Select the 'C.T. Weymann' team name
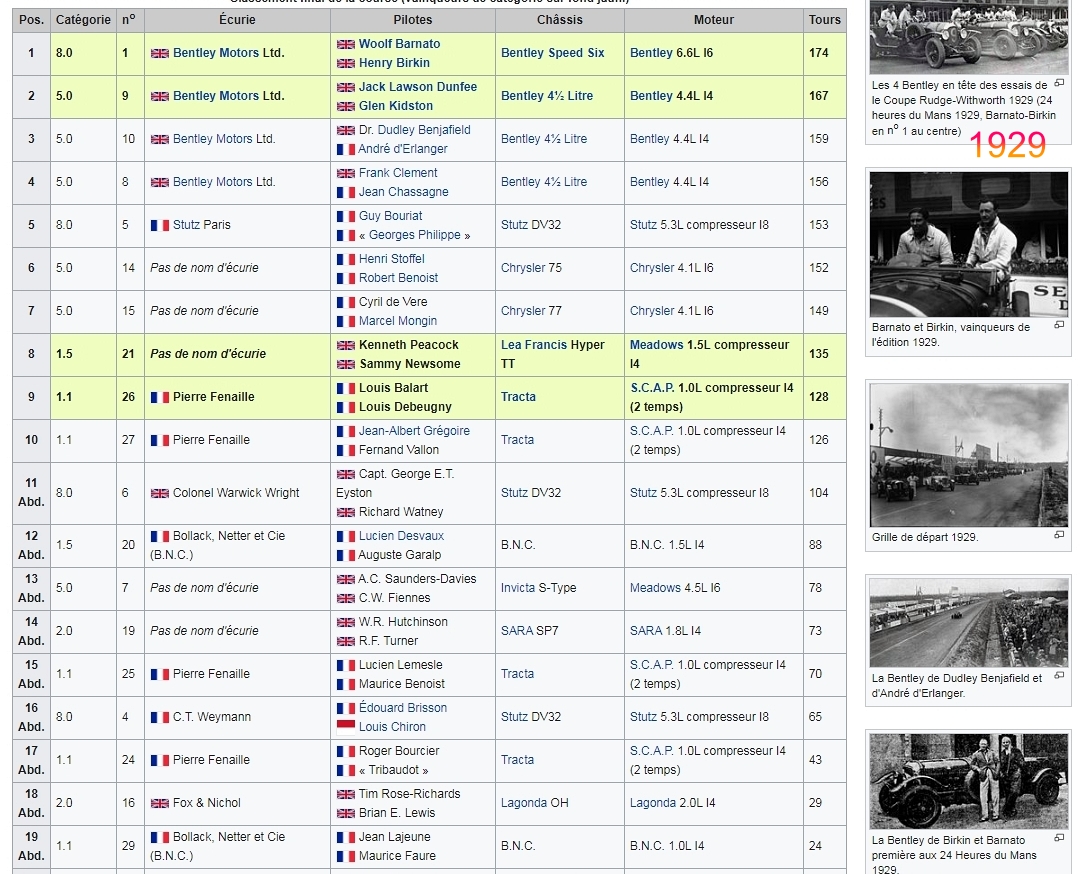The height and width of the screenshot is (874, 1083). pyautogui.click(x=212, y=717)
